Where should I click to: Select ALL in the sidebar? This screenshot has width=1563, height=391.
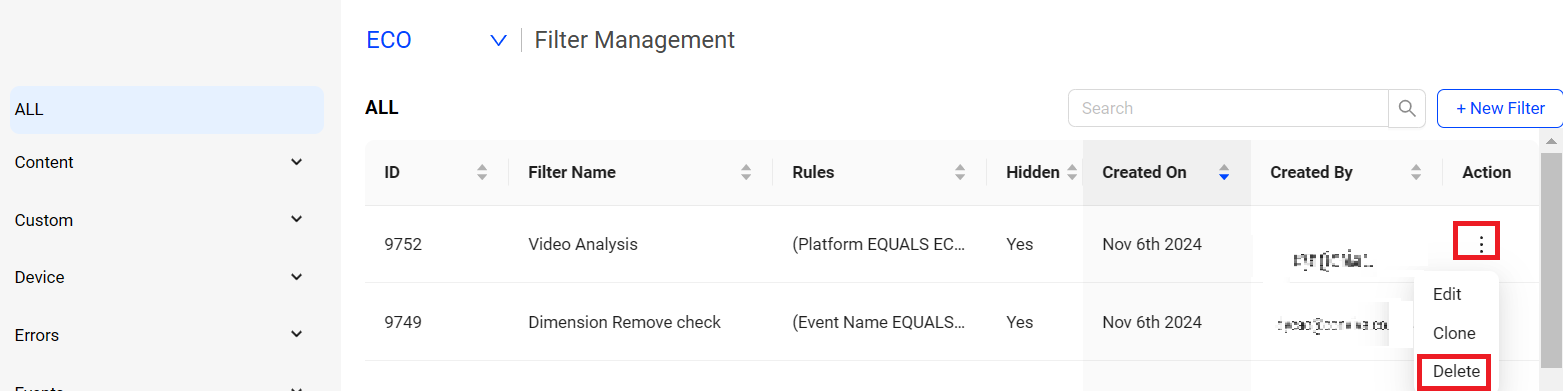tap(166, 110)
